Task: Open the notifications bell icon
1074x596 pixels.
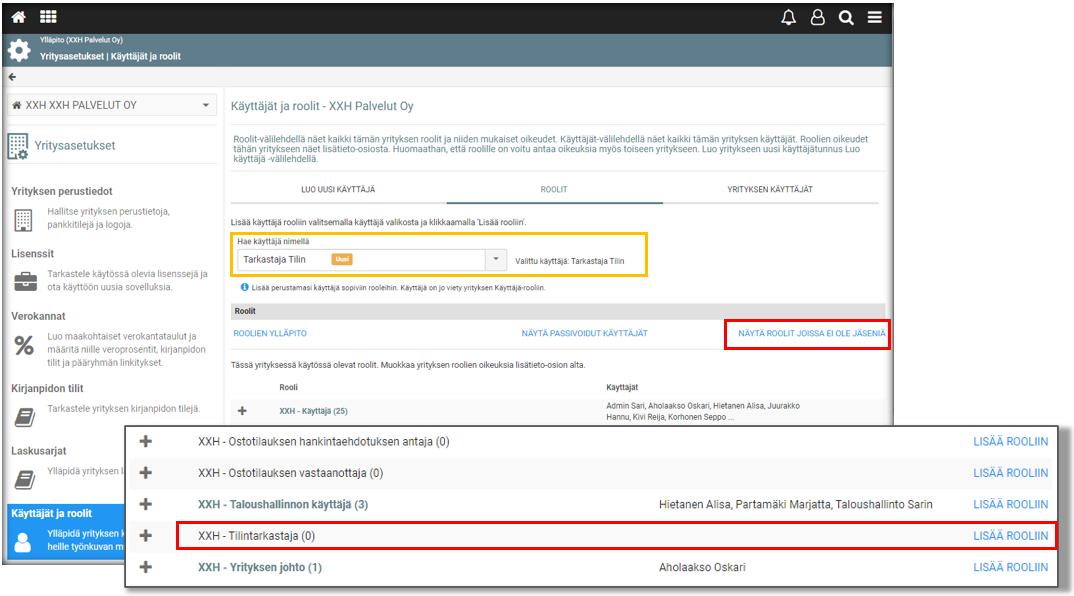Action: (789, 17)
